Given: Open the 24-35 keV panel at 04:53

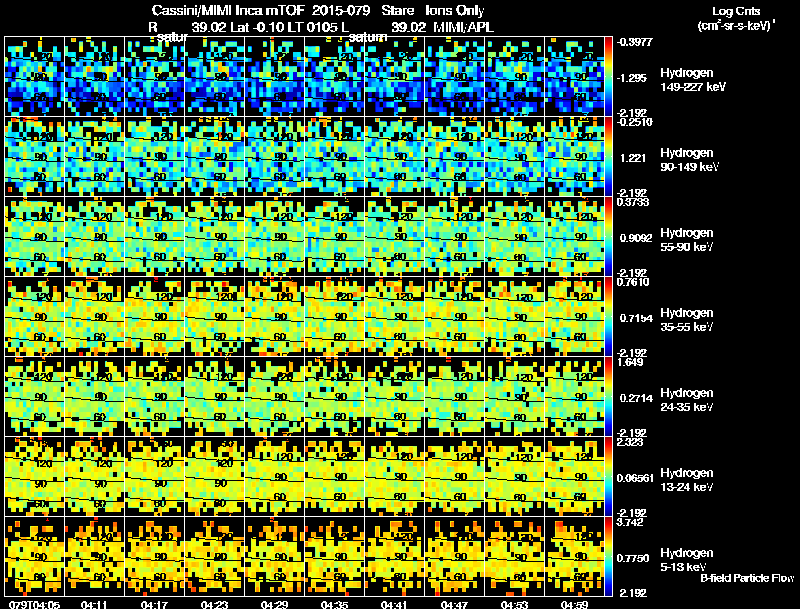Looking at the screenshot, I should point(514,396).
